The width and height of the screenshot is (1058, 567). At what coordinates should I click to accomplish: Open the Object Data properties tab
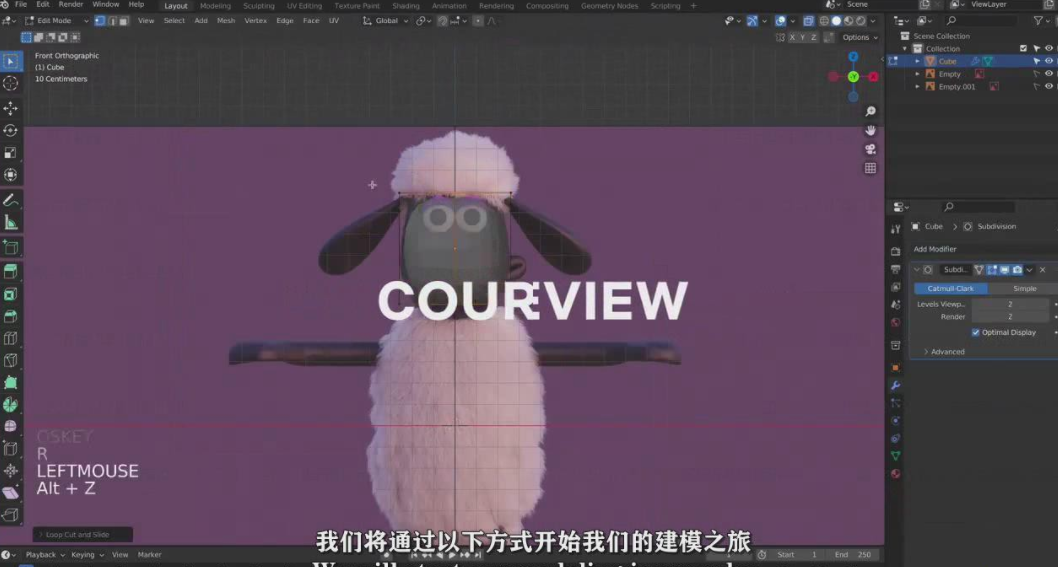(895, 456)
